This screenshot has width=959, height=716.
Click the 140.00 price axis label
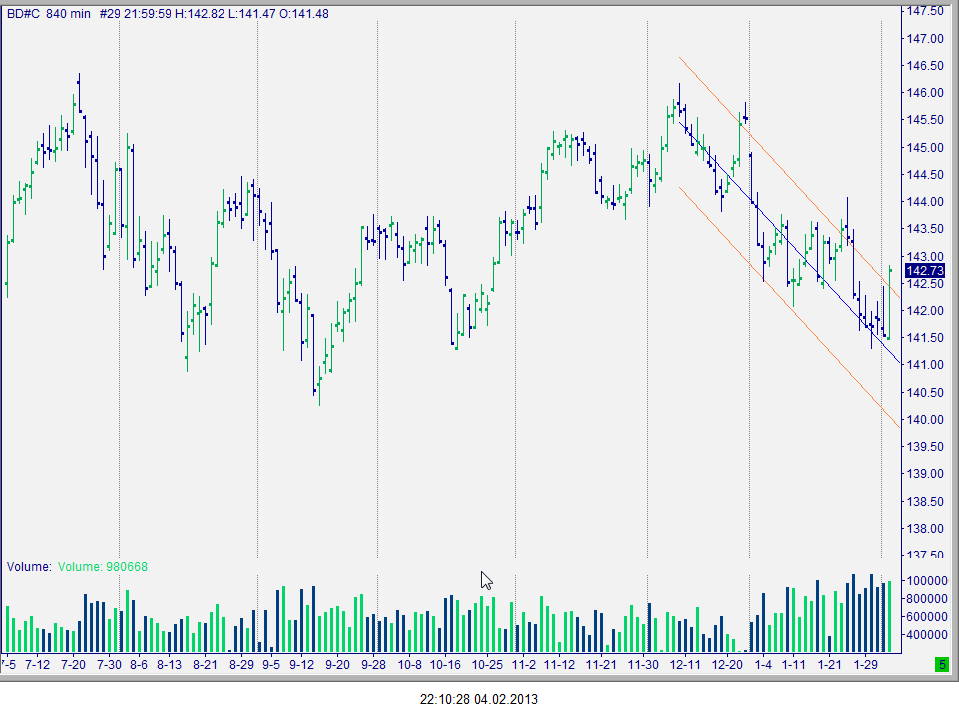[x=925, y=419]
